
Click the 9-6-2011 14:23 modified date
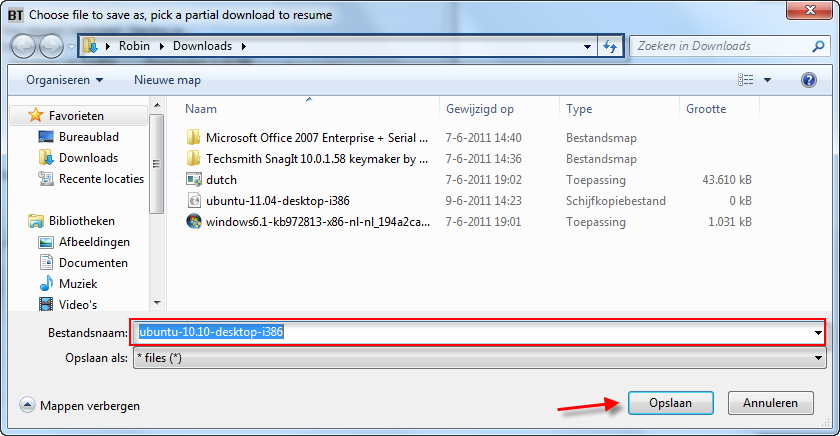(x=483, y=201)
